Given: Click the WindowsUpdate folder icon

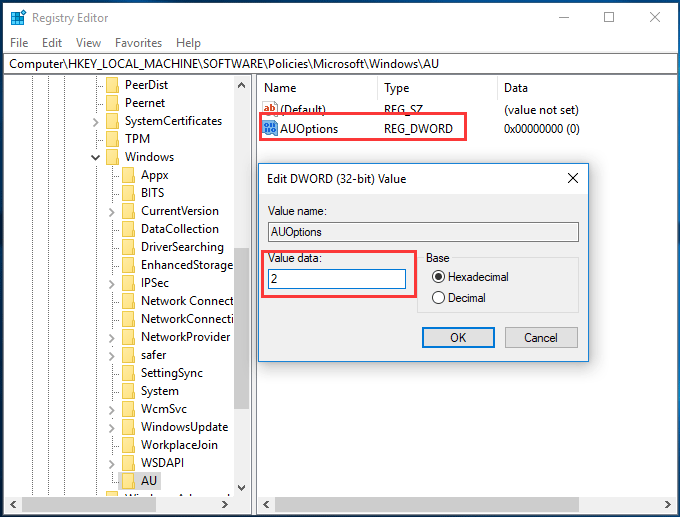Looking at the screenshot, I should 128,427.
